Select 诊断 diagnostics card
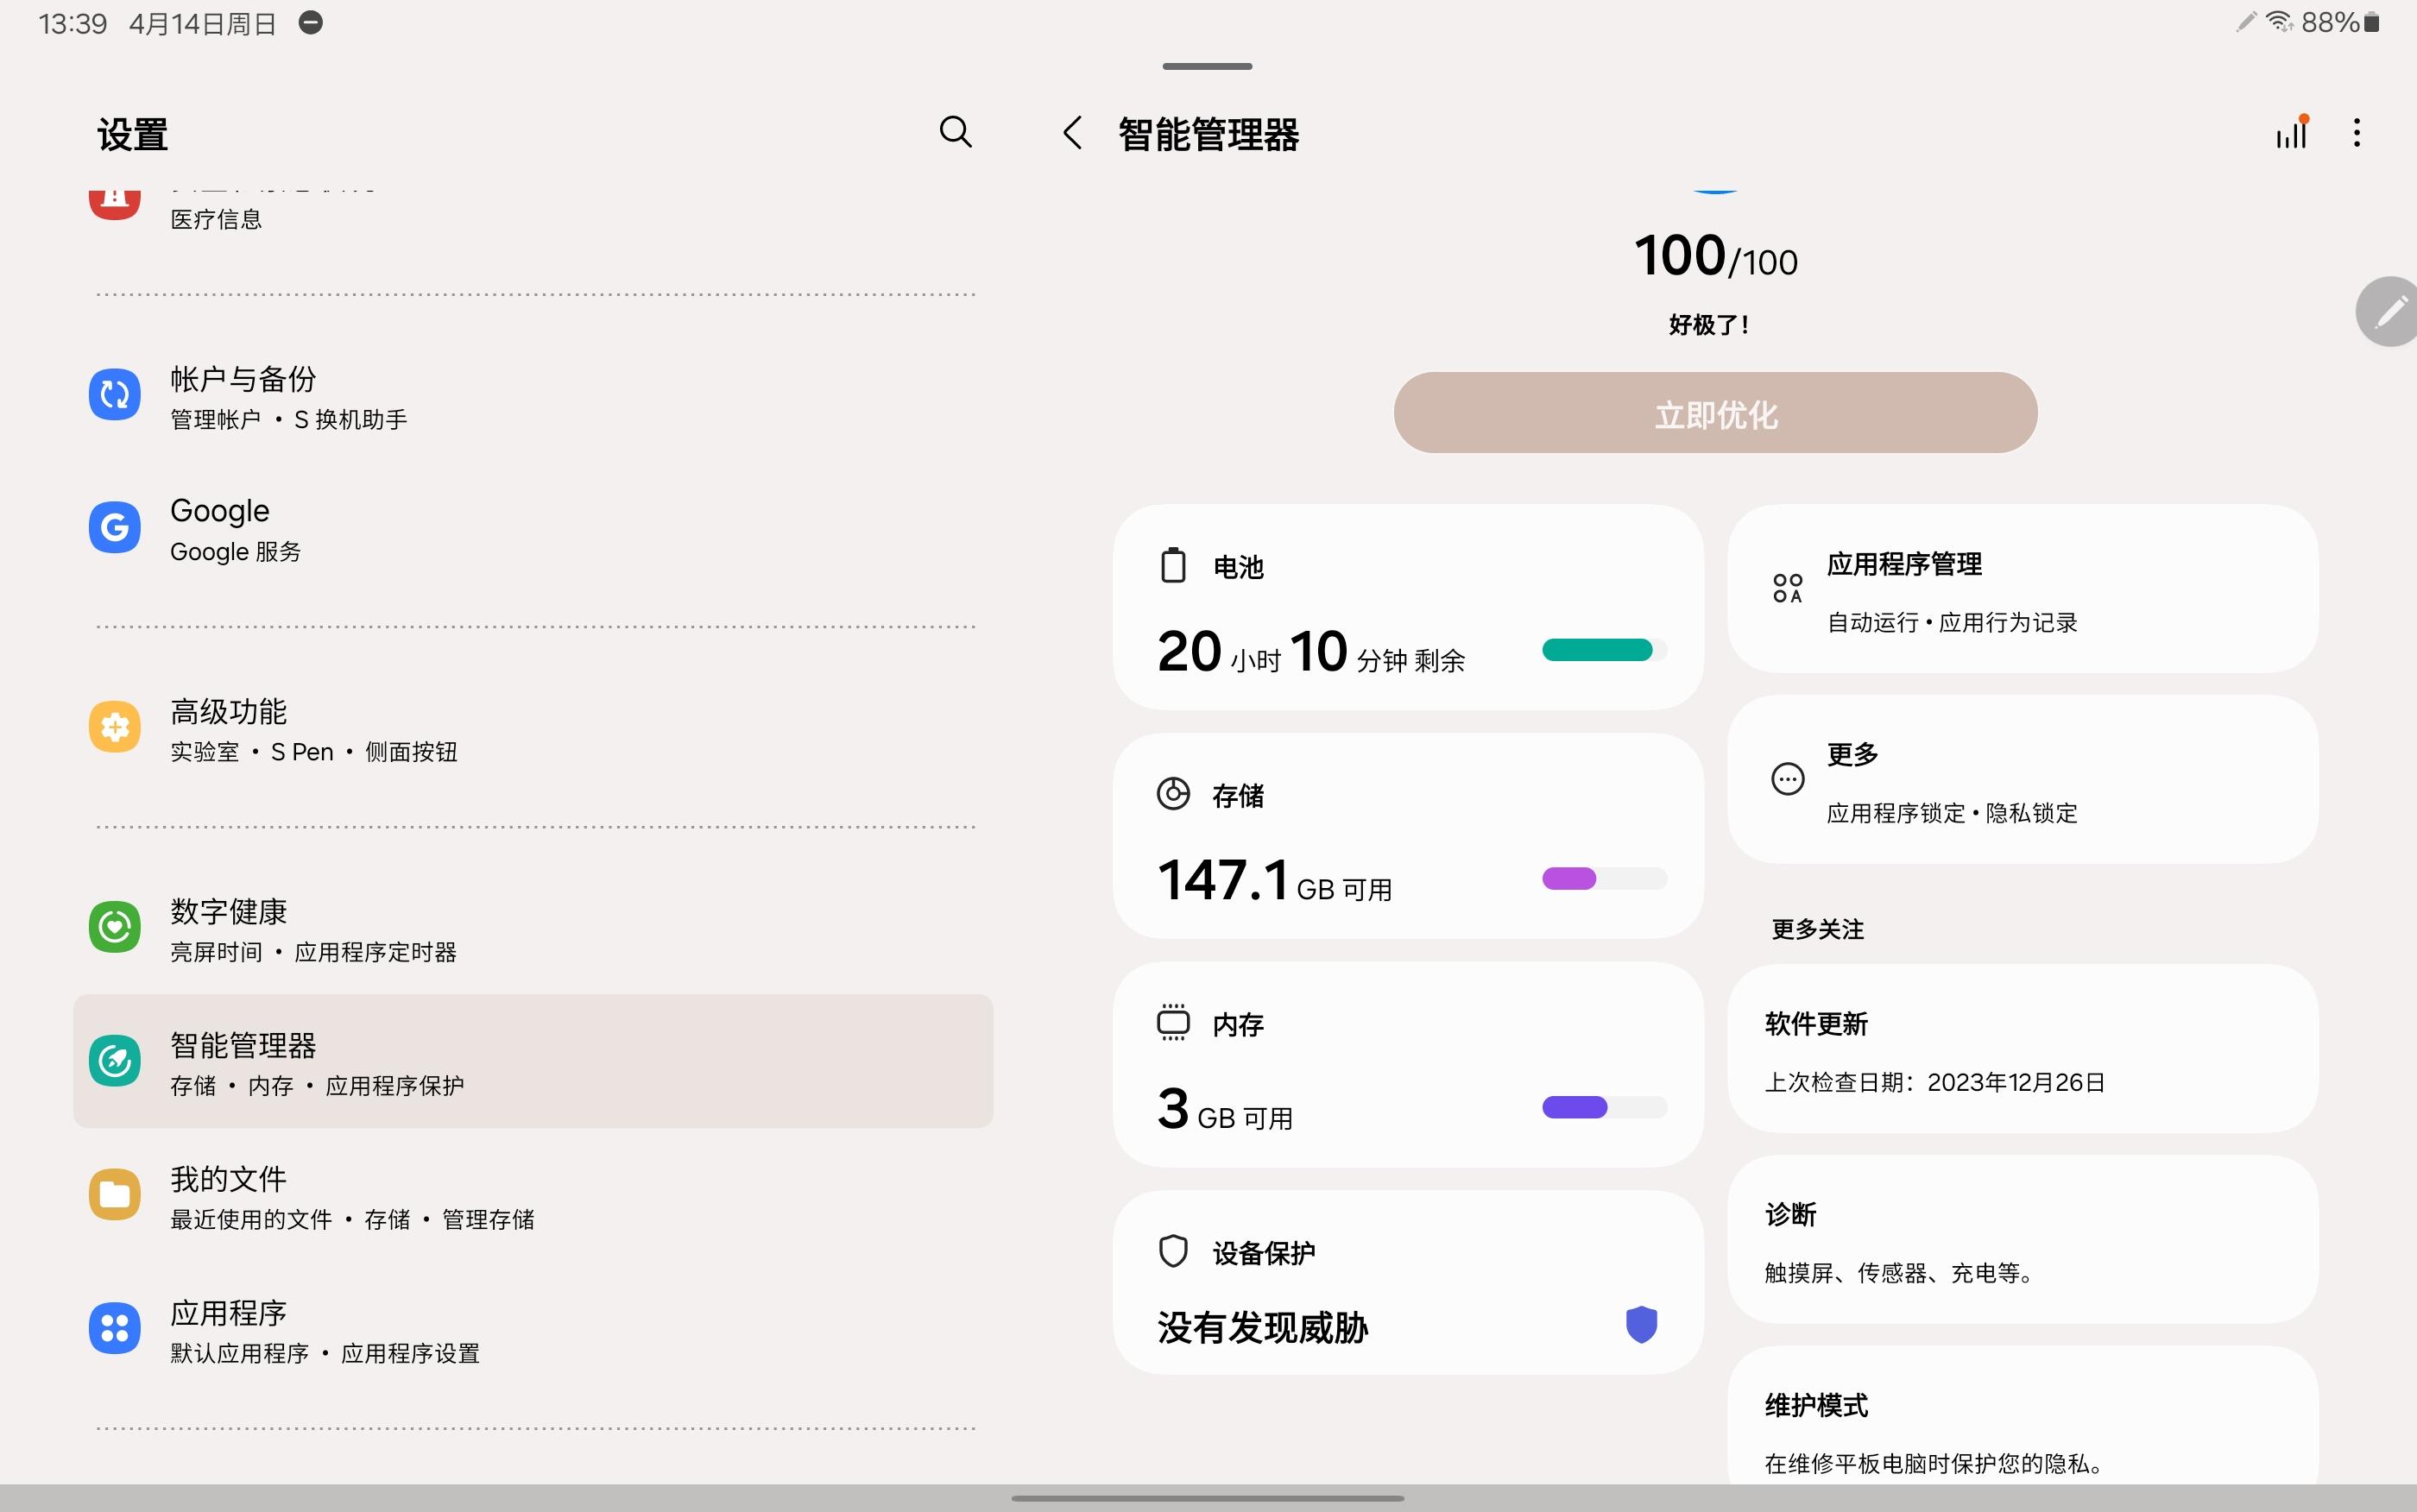 [2022, 1240]
